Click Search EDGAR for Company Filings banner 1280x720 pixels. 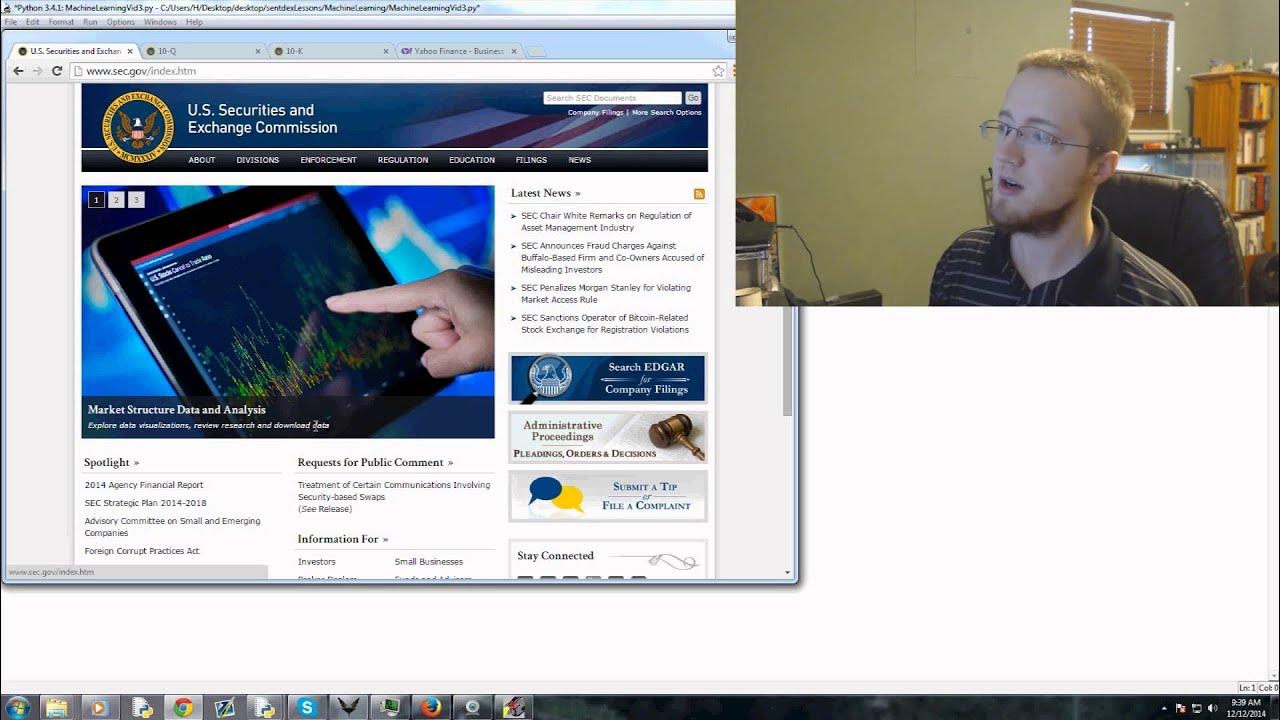tap(608, 378)
